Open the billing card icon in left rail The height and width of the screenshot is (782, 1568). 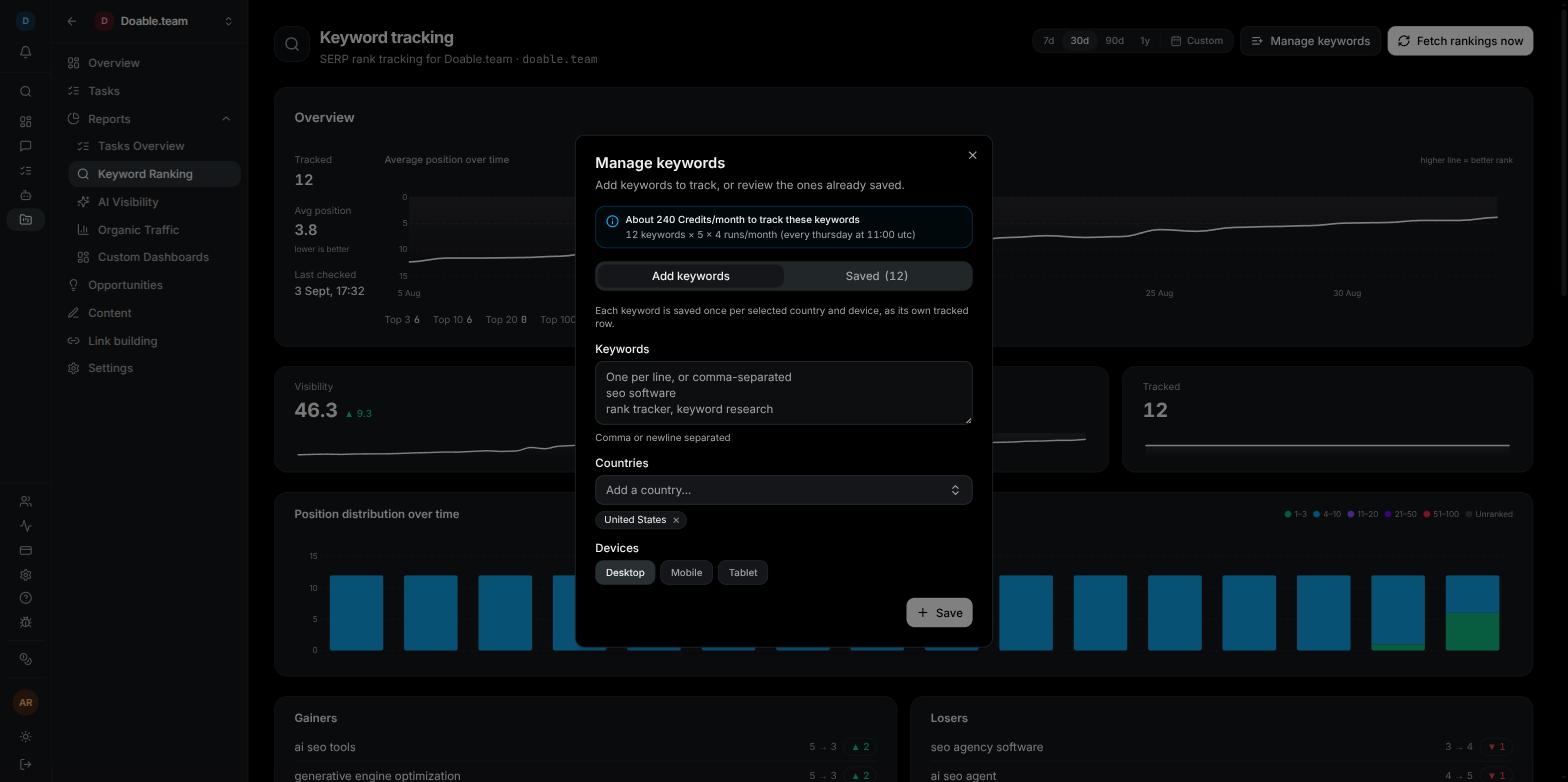point(26,550)
